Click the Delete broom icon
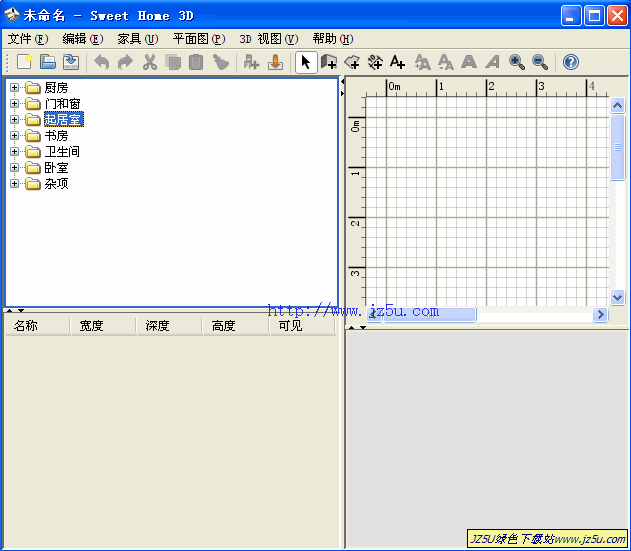631x551 pixels. (x=221, y=62)
